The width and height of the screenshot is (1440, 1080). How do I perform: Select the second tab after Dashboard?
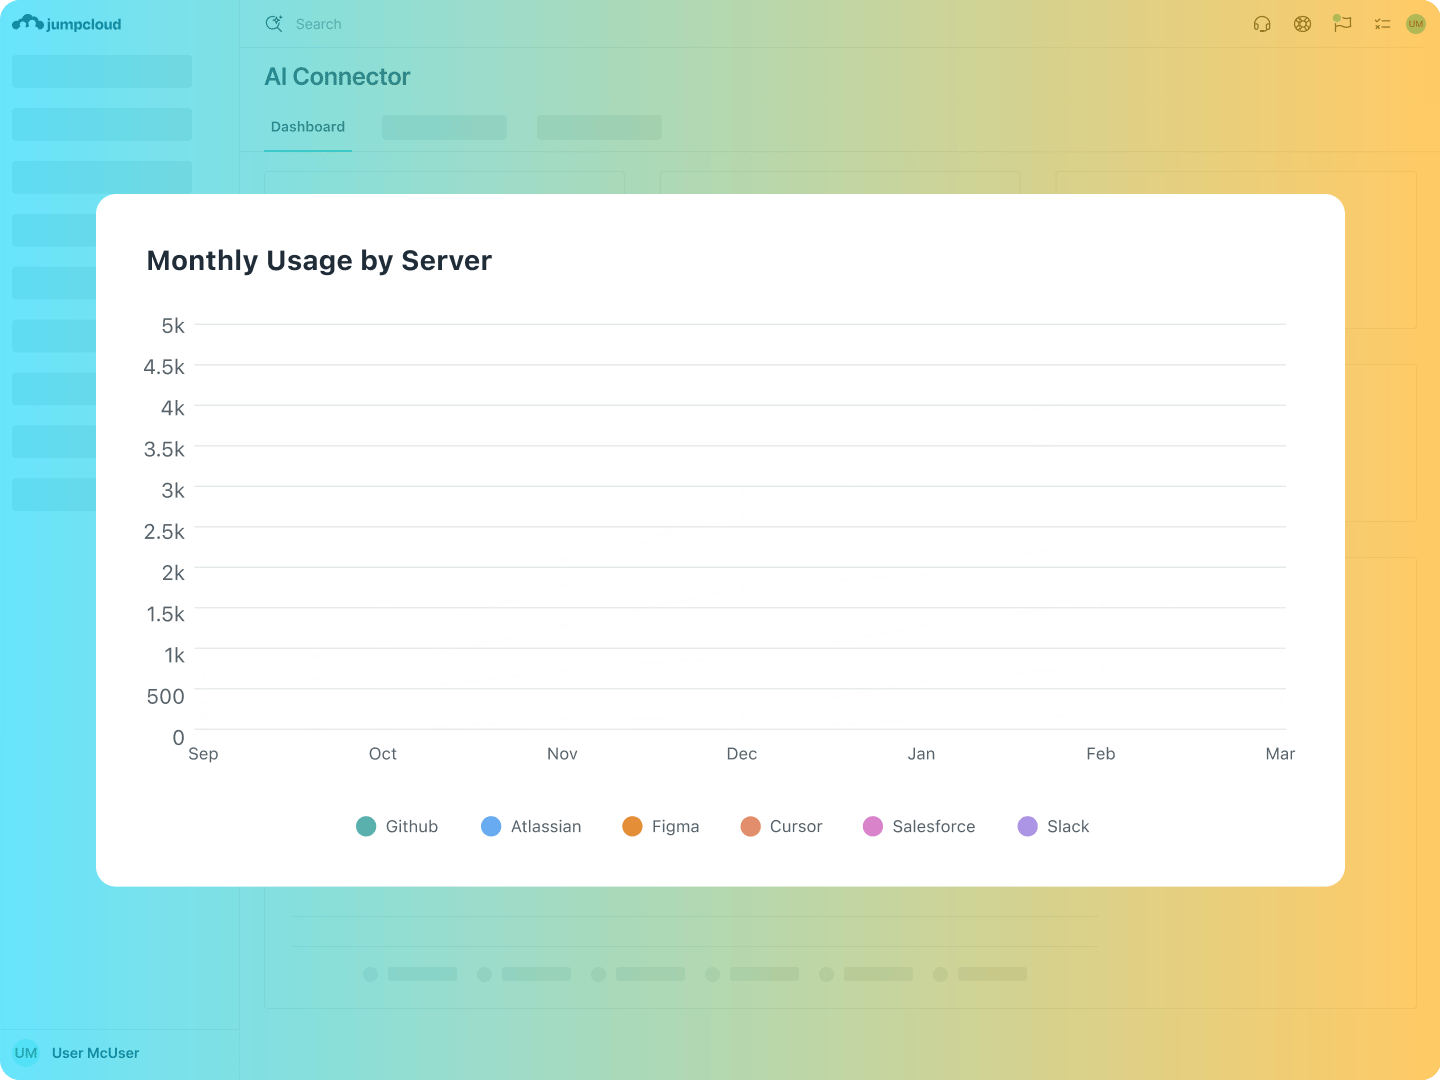(x=599, y=127)
